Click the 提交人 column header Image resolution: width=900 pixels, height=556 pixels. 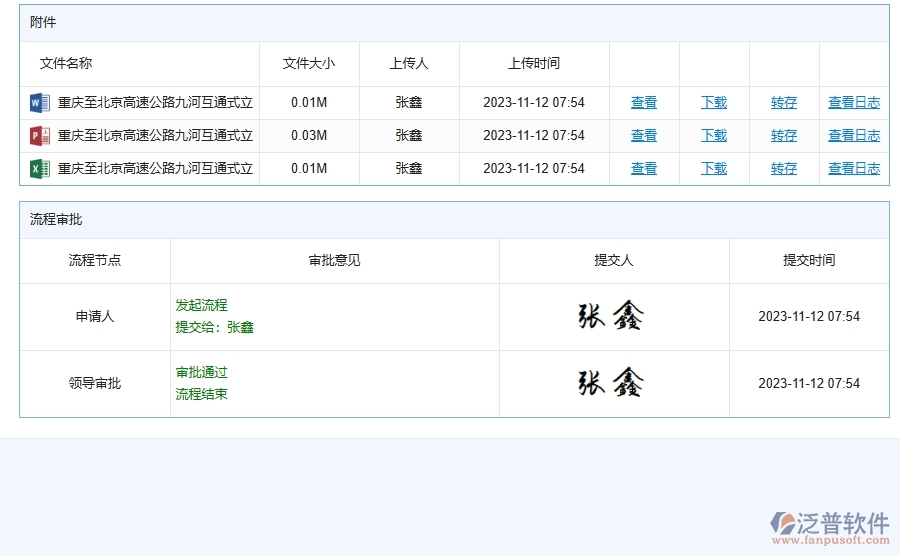(614, 260)
